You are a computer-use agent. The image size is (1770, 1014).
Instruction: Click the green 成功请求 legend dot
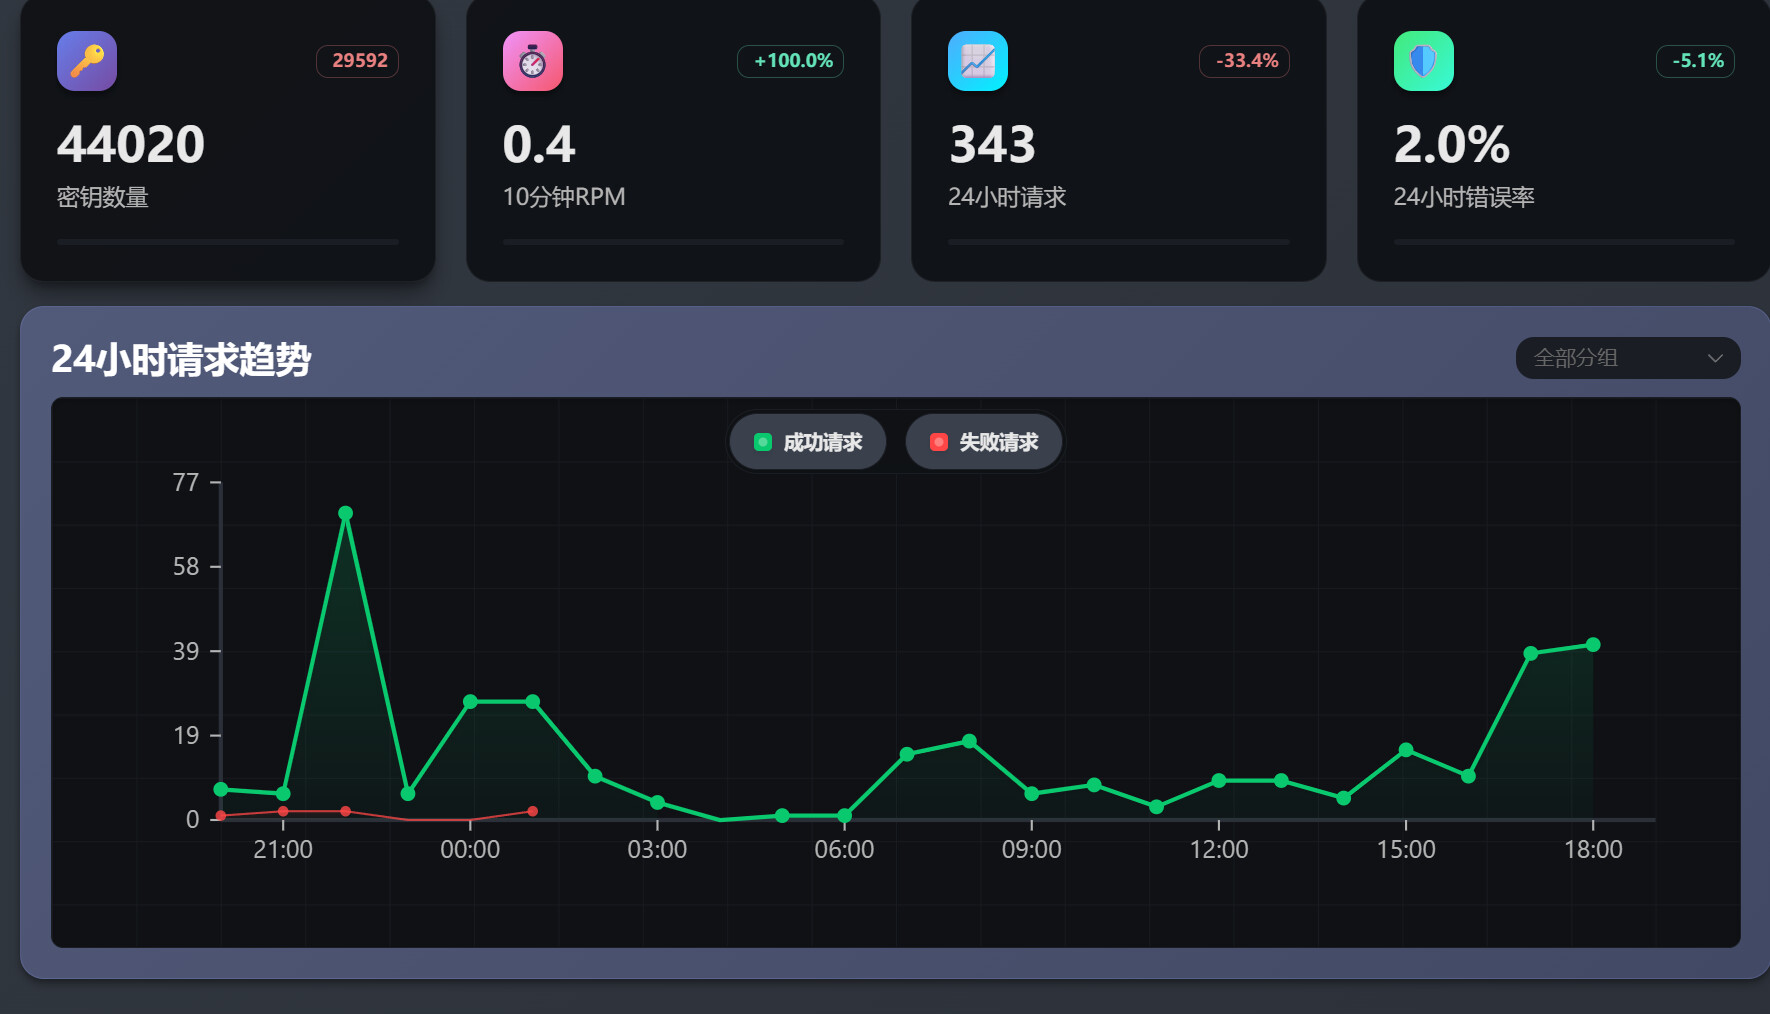click(x=762, y=442)
